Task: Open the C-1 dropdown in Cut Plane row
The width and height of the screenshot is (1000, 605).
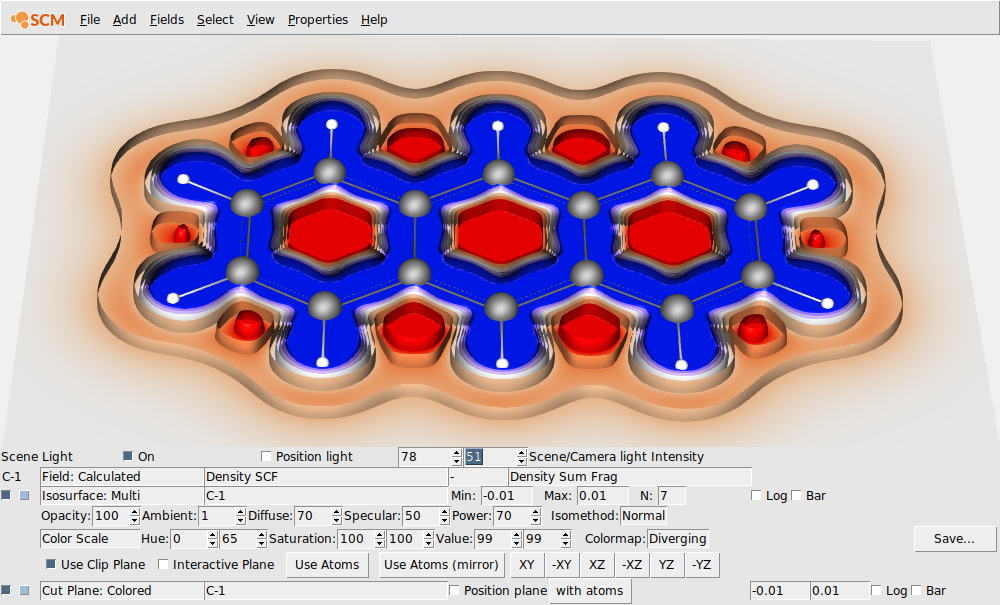Action: tap(327, 591)
